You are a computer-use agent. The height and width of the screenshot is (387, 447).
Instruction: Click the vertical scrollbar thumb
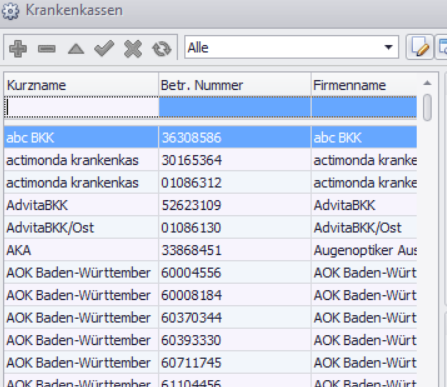coord(427,107)
